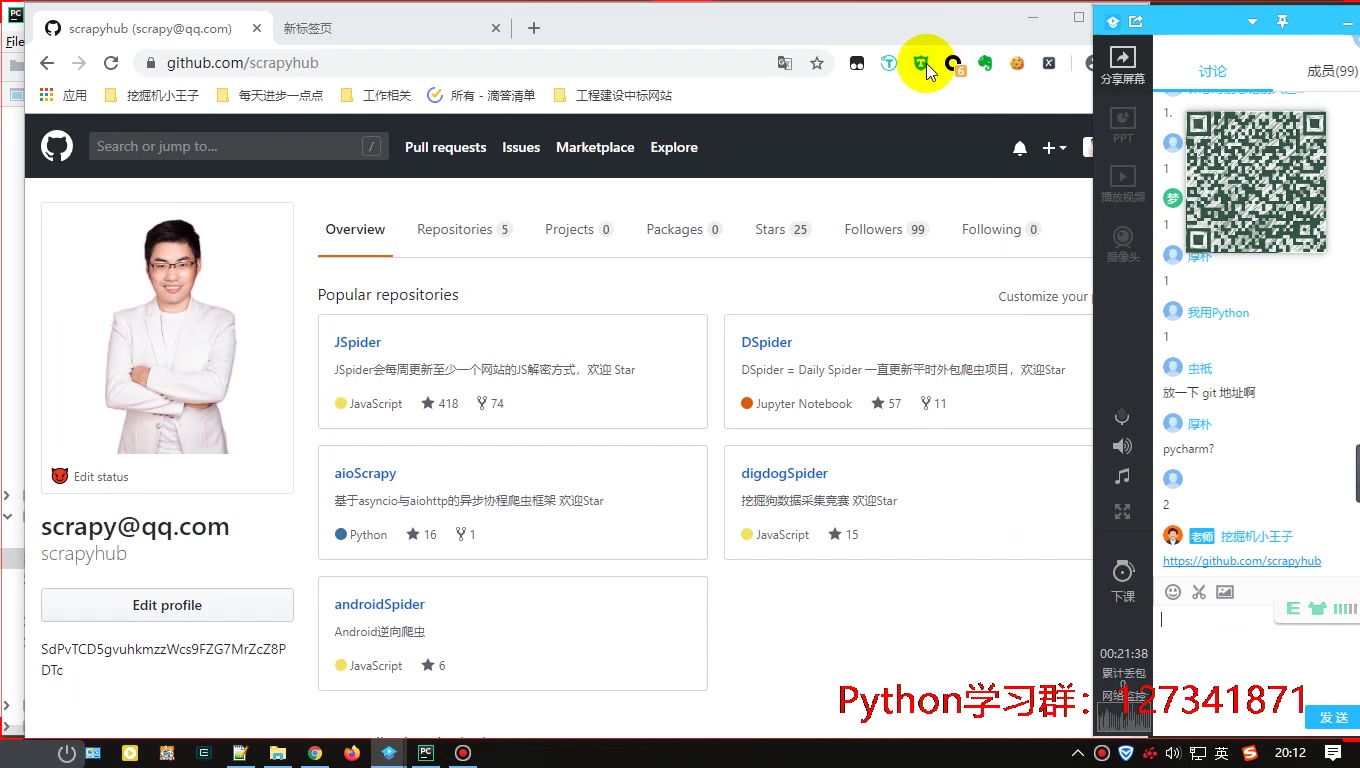Click 播放视频 play video in side panel
Screen dimensions: 1360x768
pos(1123,185)
